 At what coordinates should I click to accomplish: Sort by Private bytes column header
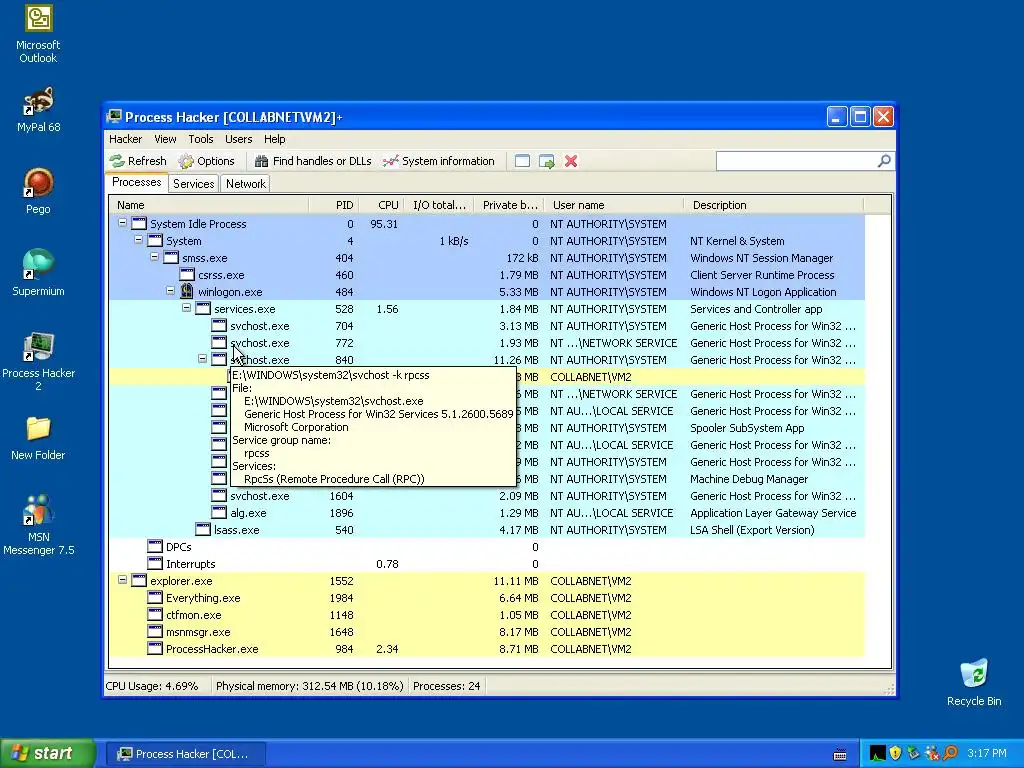click(509, 205)
